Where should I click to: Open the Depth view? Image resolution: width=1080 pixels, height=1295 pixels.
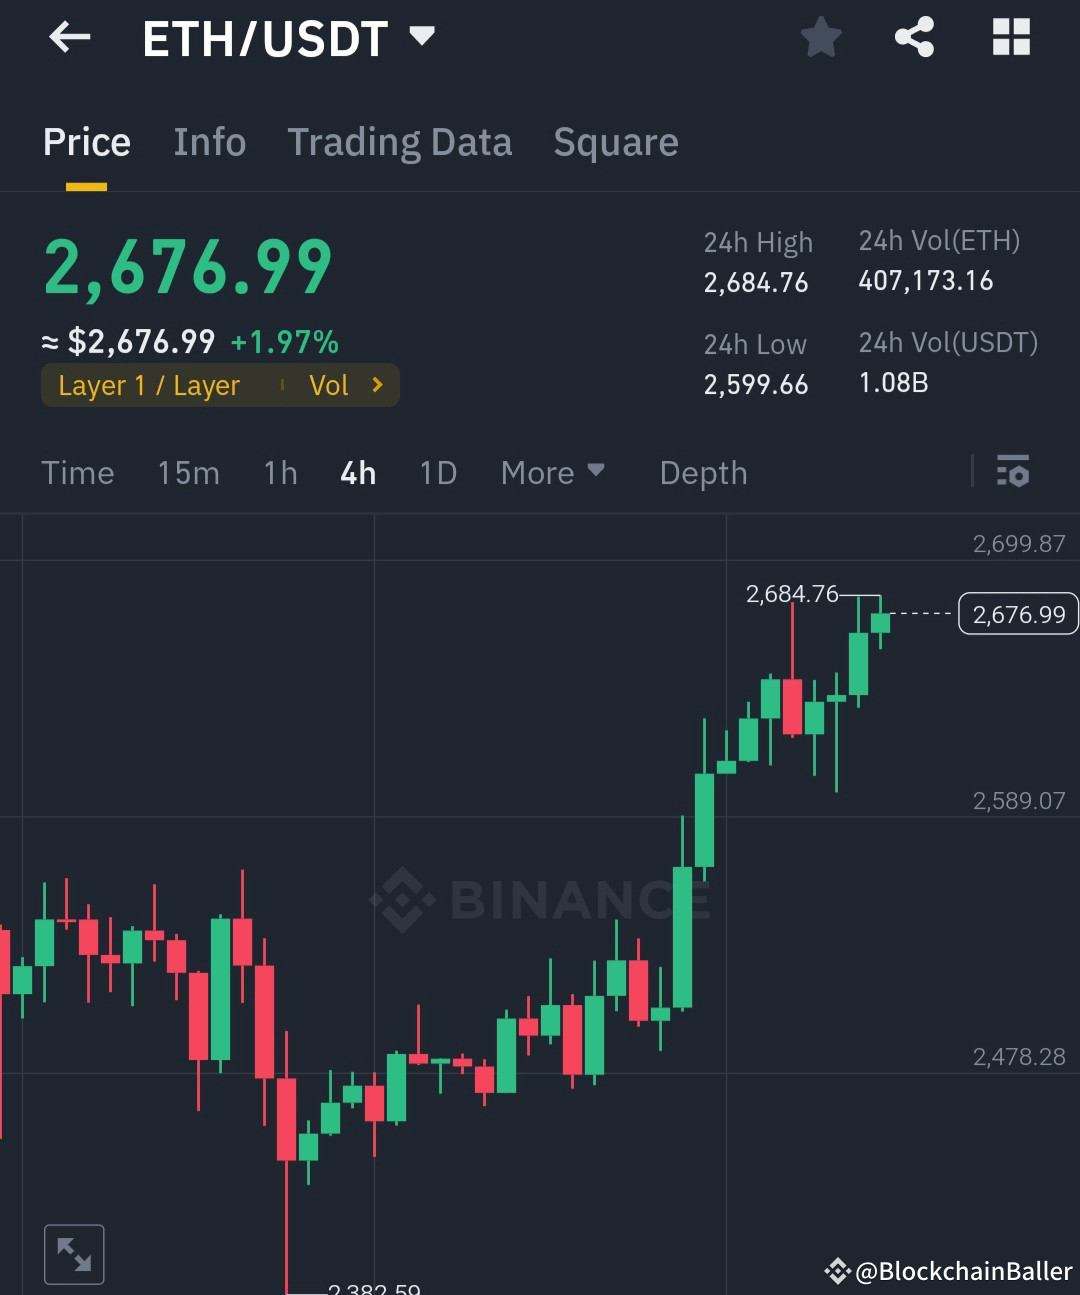703,472
